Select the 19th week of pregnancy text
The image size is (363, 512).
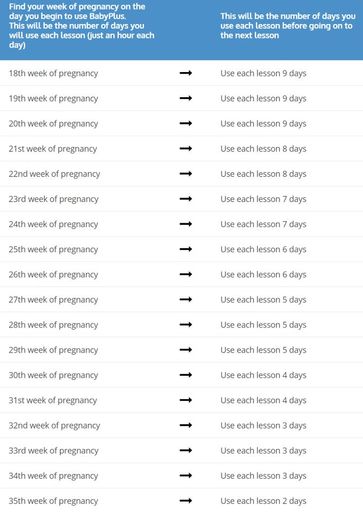tap(53, 99)
